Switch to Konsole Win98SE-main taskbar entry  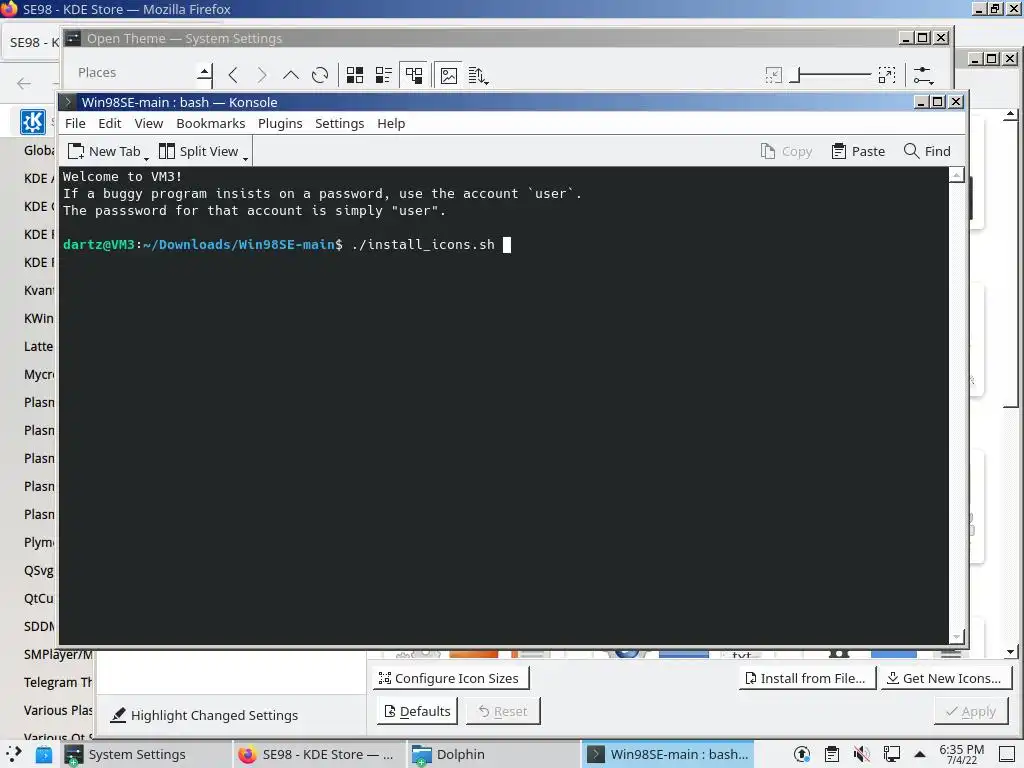click(x=667, y=754)
